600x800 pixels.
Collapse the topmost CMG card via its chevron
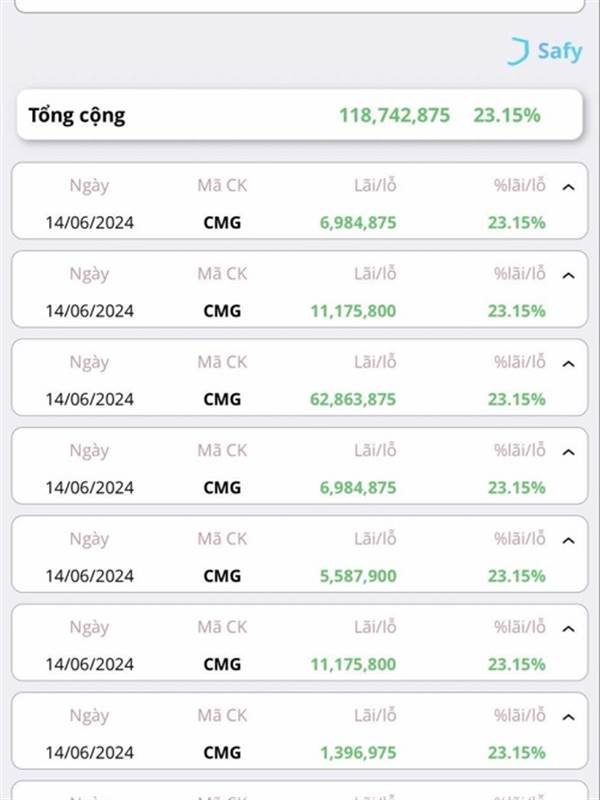568,187
